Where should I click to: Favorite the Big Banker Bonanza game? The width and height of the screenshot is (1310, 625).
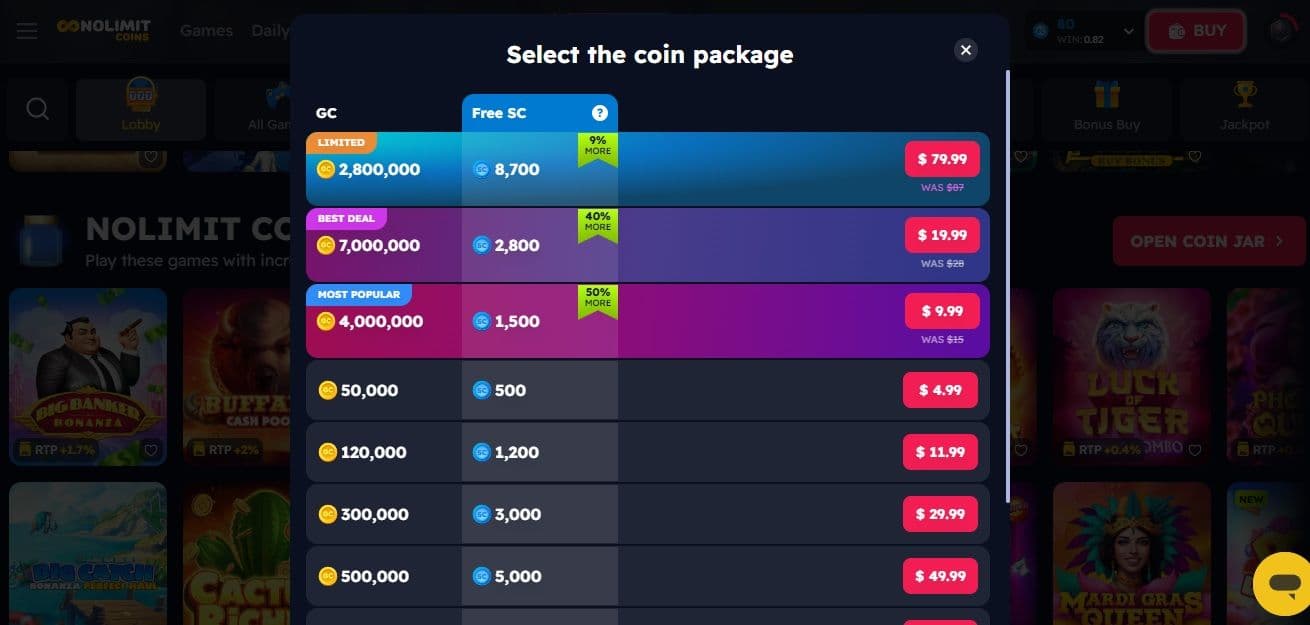[150, 450]
